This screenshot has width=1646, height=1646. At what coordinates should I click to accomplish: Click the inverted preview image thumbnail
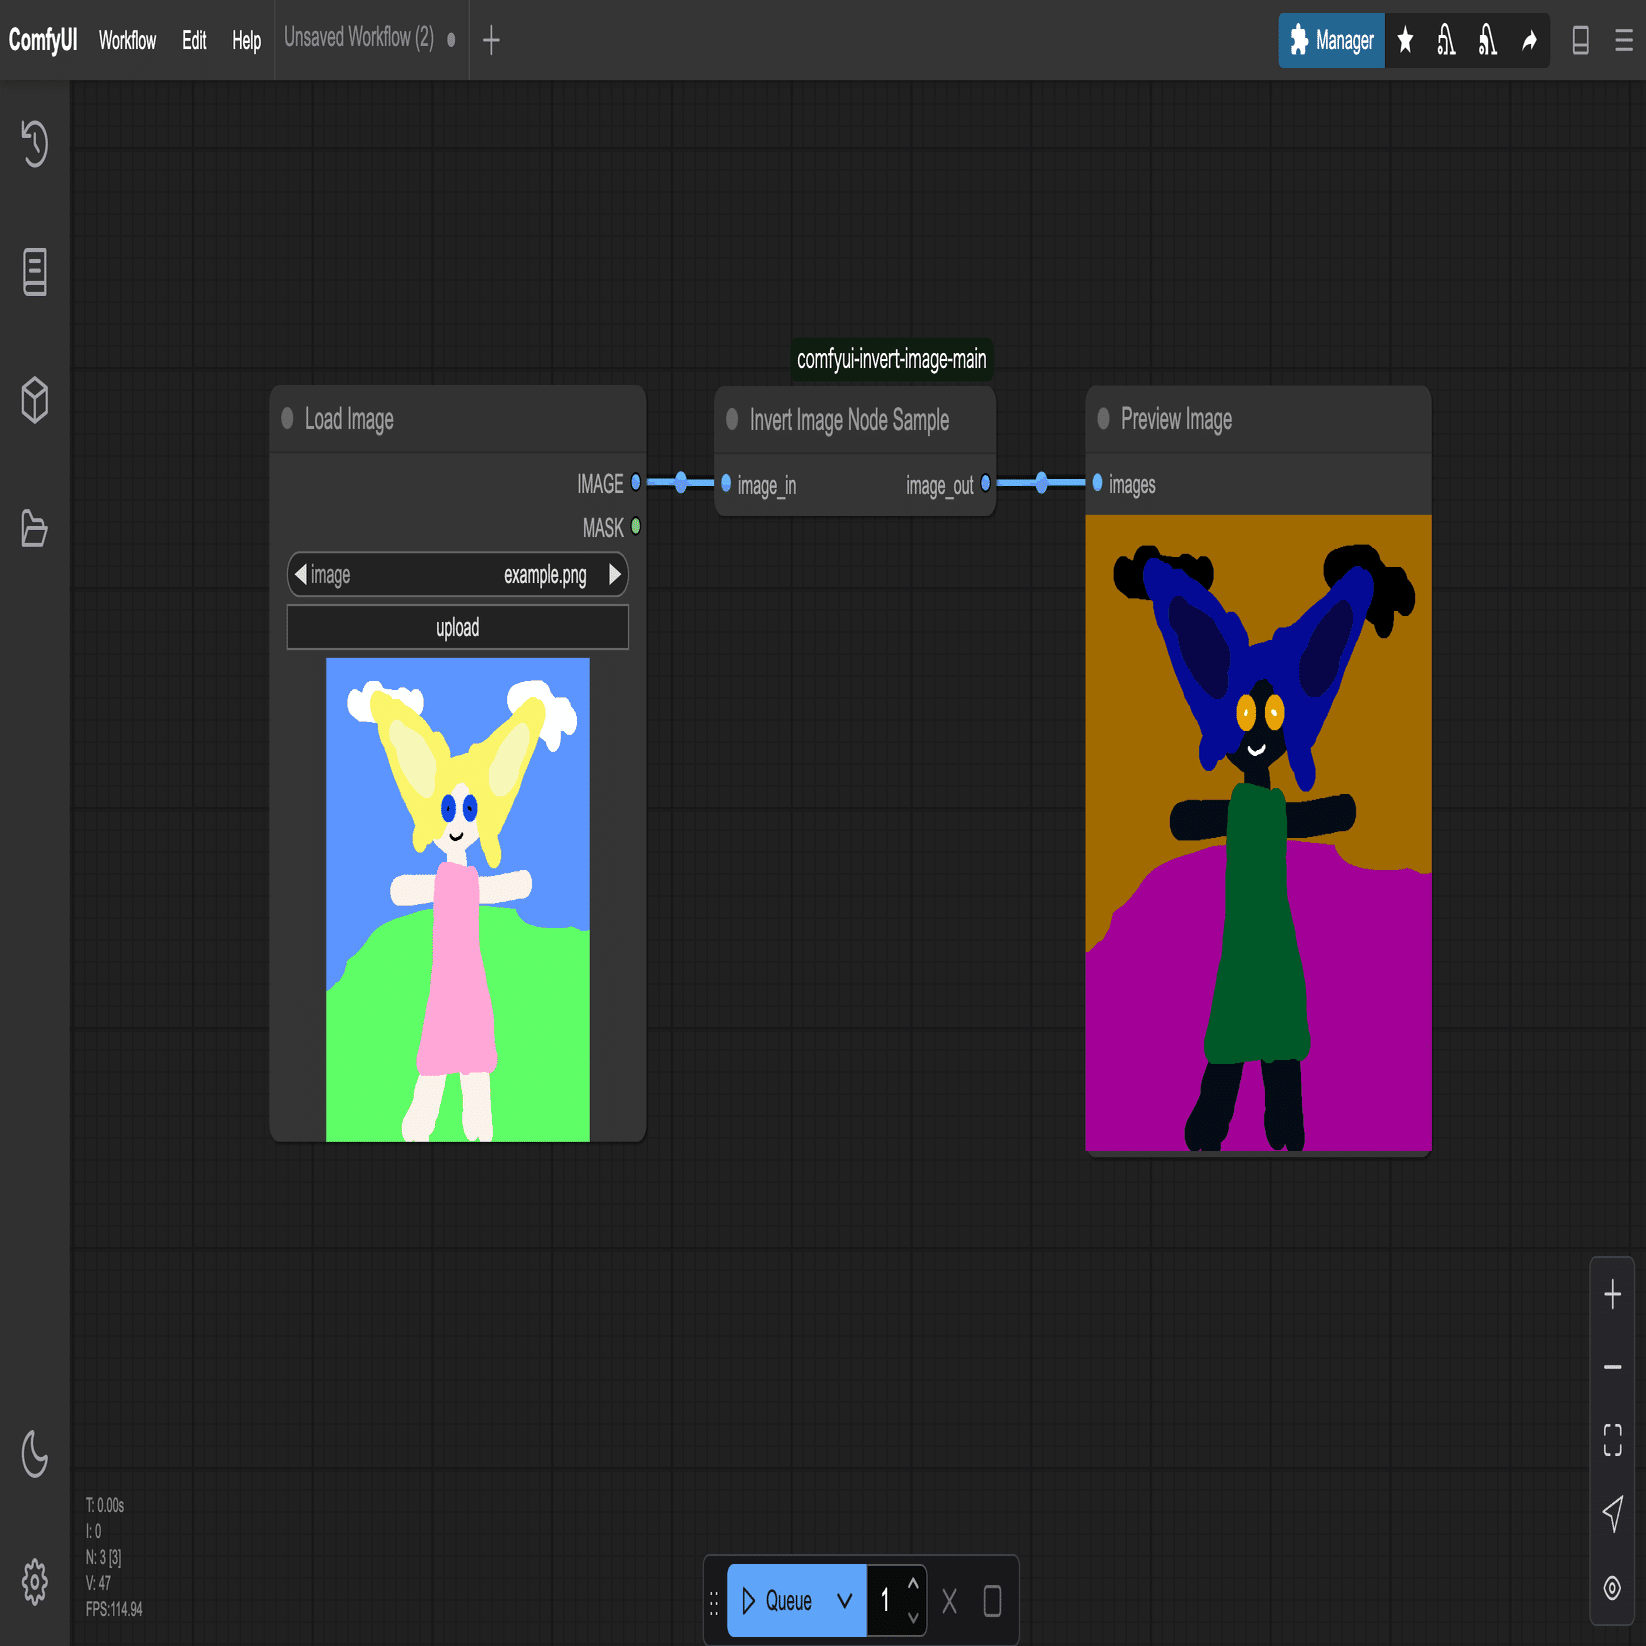(1258, 833)
